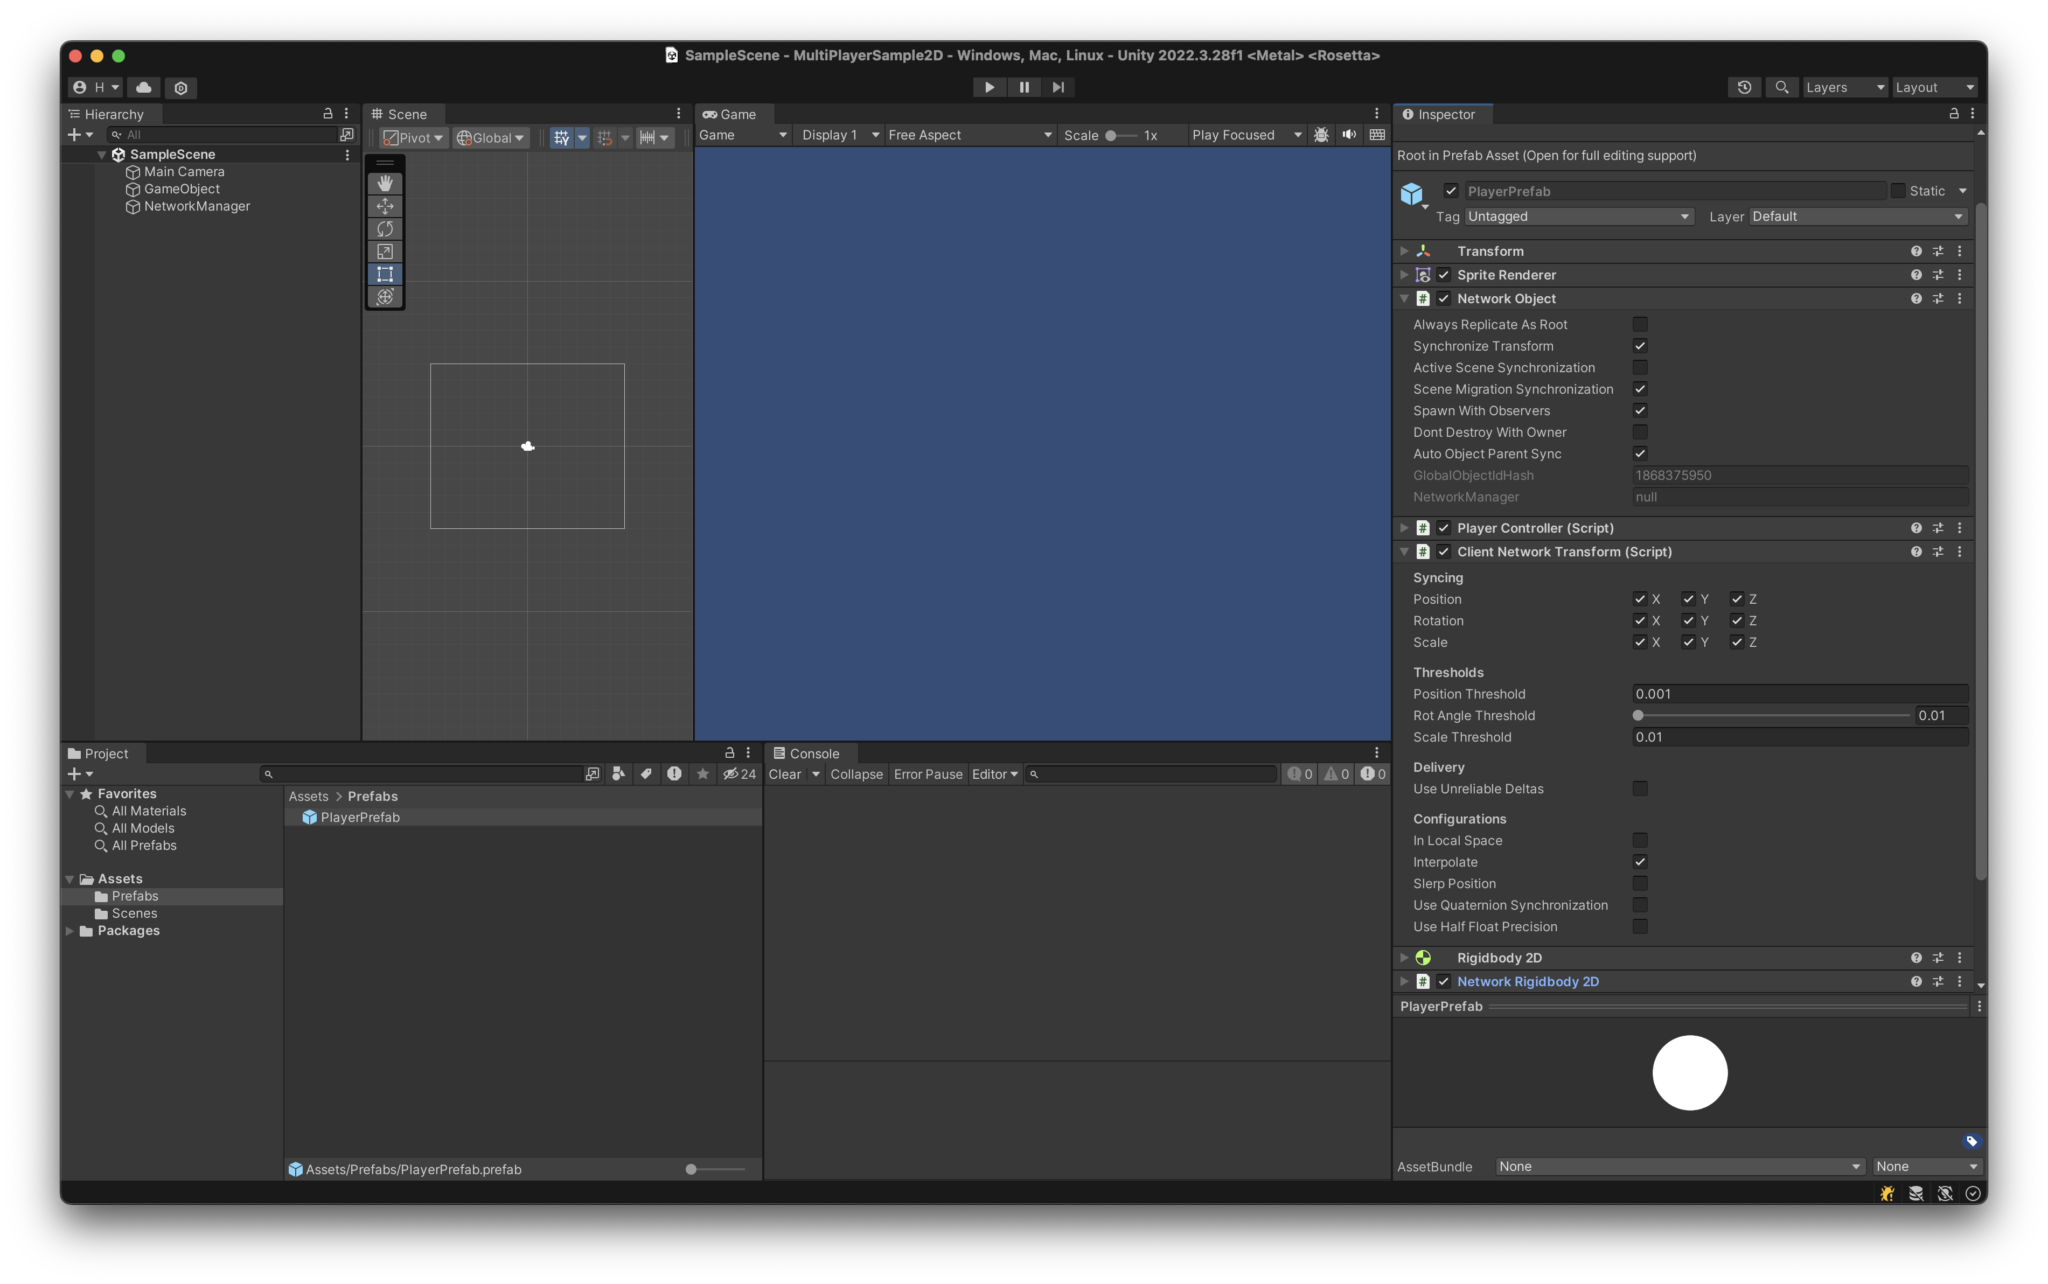Click the Game view Scale slider
2048x1284 pixels.
point(1121,135)
